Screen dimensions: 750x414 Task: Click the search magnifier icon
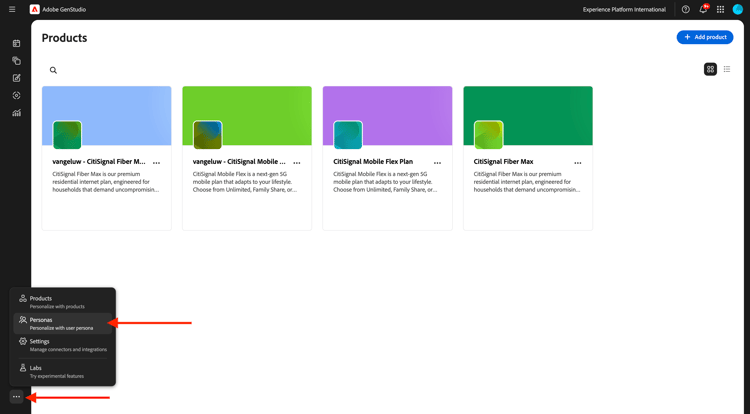pos(53,70)
